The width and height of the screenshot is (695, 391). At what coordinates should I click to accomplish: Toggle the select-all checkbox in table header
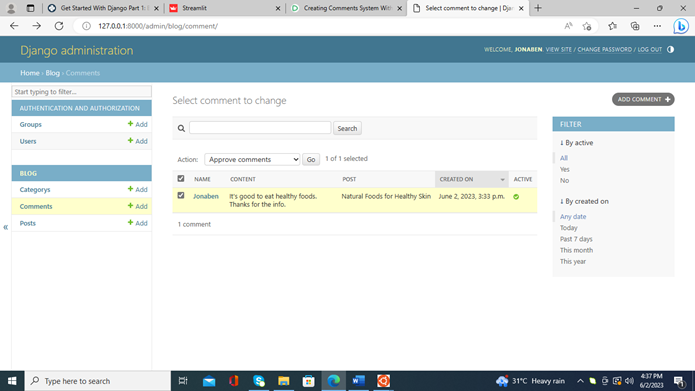point(181,179)
